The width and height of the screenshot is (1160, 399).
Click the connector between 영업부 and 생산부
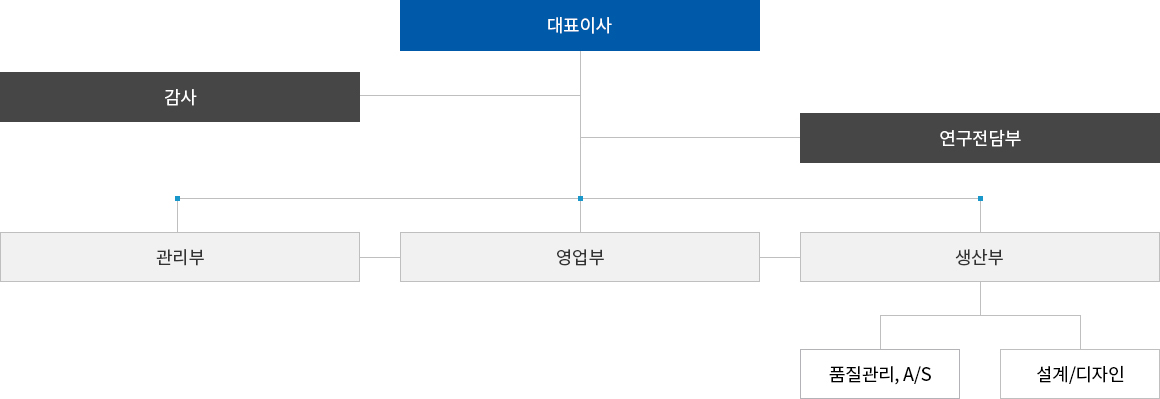780,257
